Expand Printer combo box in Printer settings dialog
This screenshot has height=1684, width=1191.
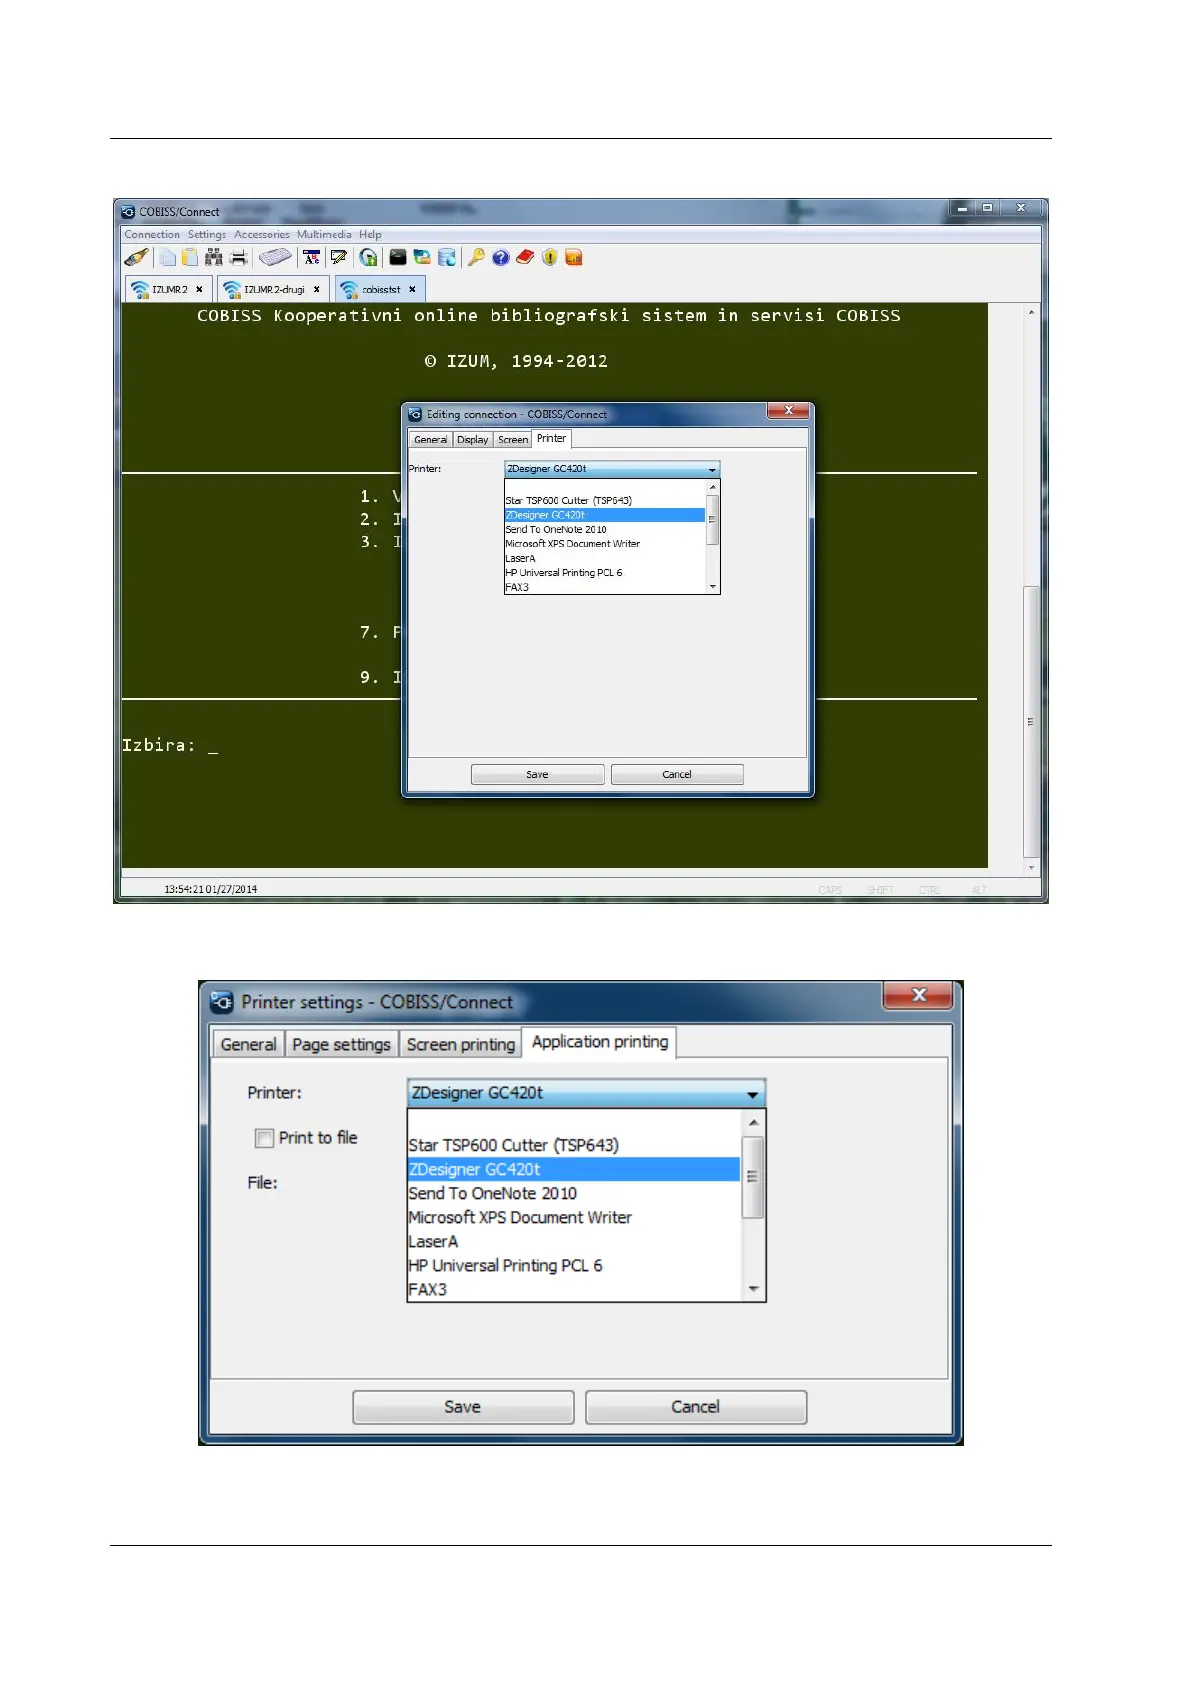pyautogui.click(x=586, y=1093)
